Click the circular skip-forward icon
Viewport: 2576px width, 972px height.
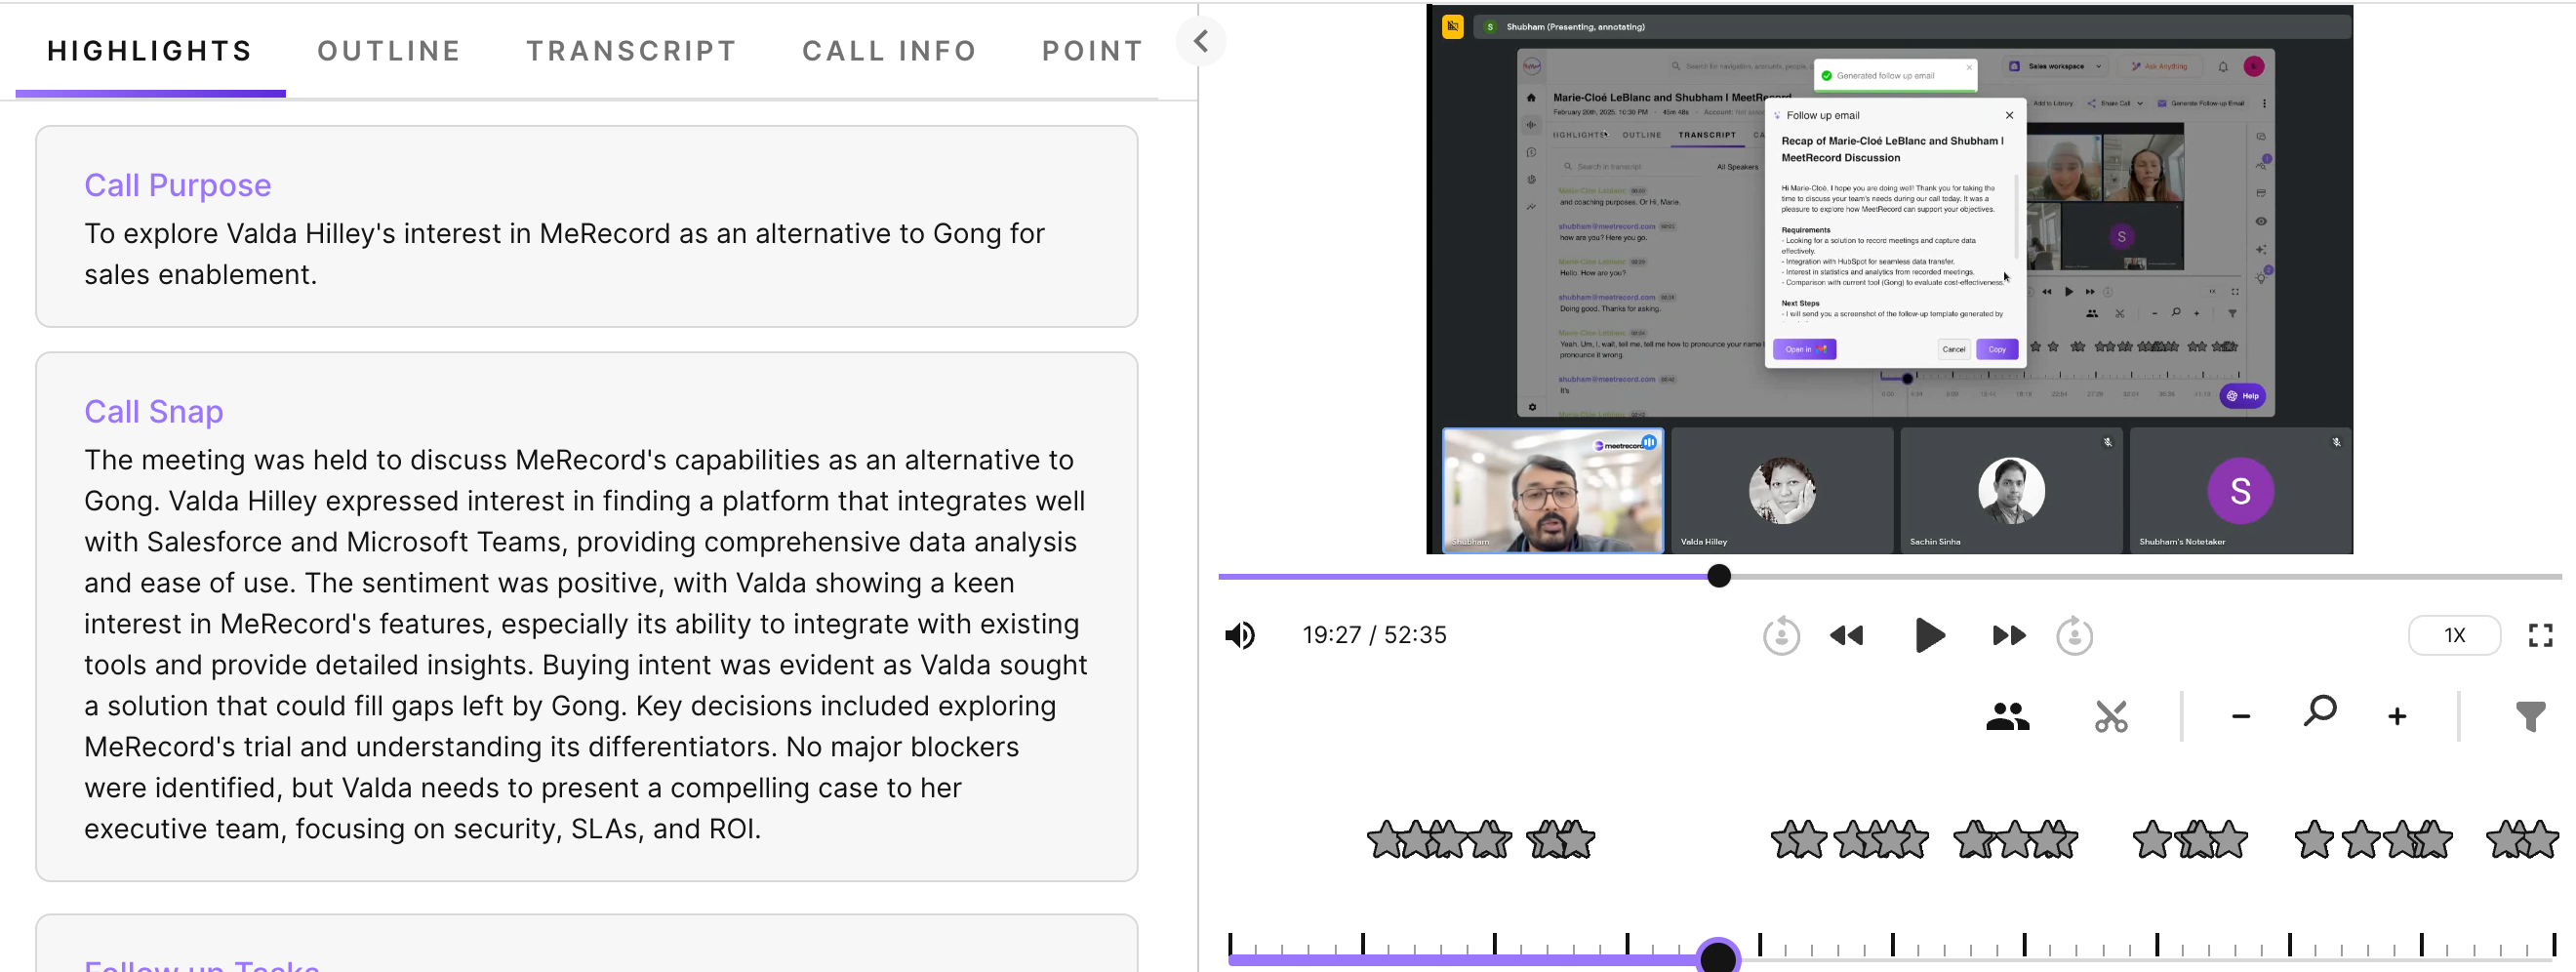click(2074, 635)
